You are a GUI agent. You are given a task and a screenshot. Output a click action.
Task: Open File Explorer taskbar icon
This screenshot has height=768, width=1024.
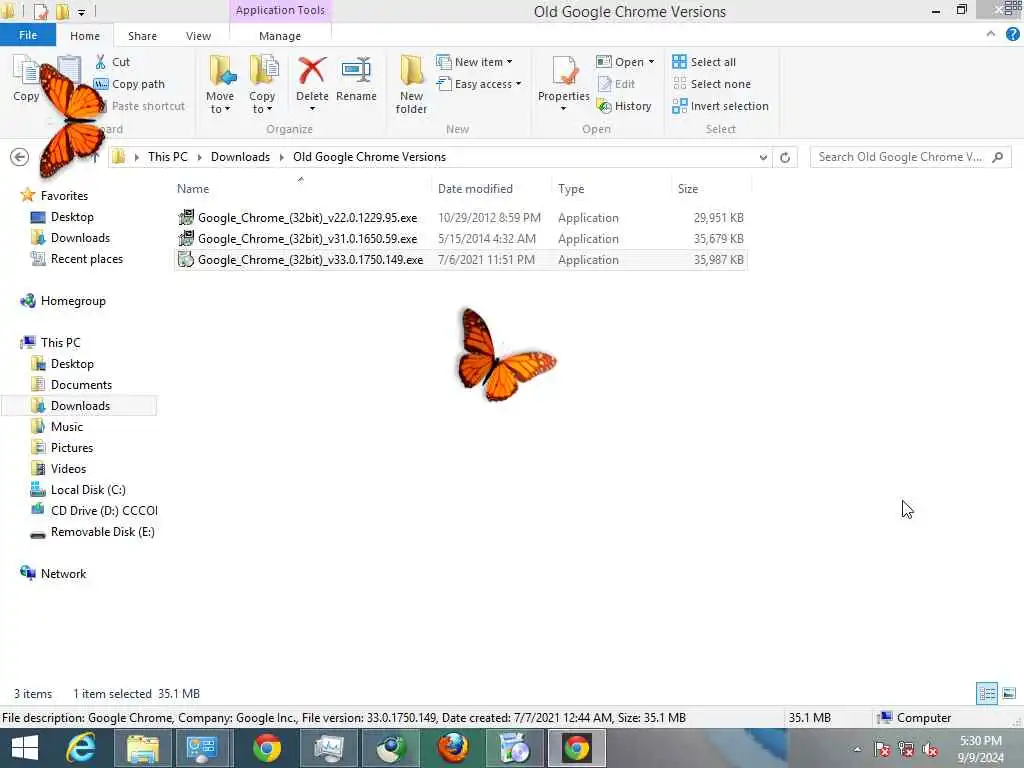tap(143, 748)
